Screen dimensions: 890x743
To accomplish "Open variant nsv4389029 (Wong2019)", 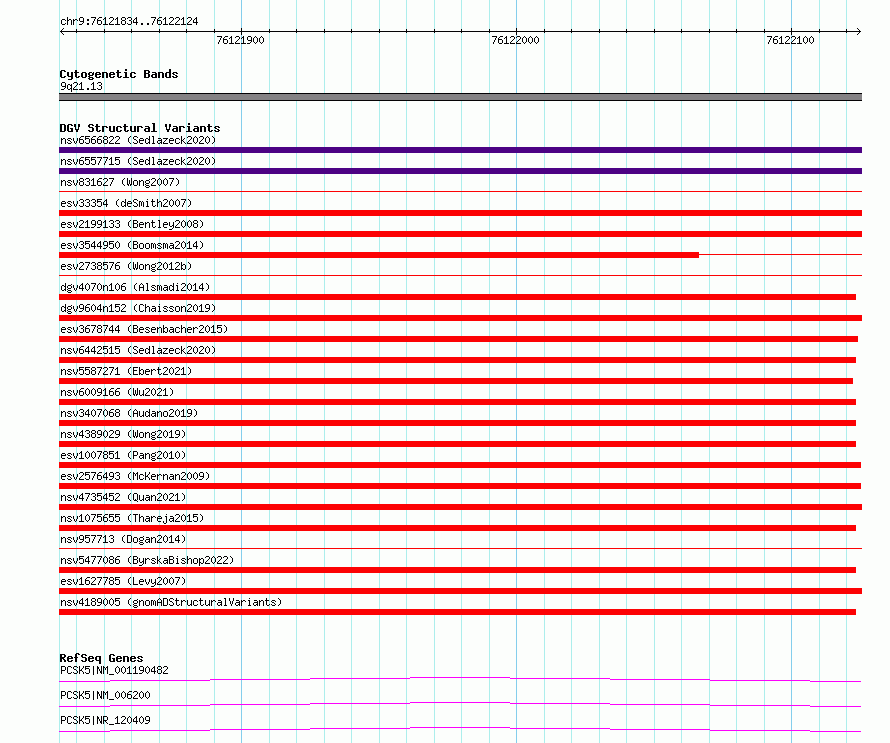I will click(123, 434).
